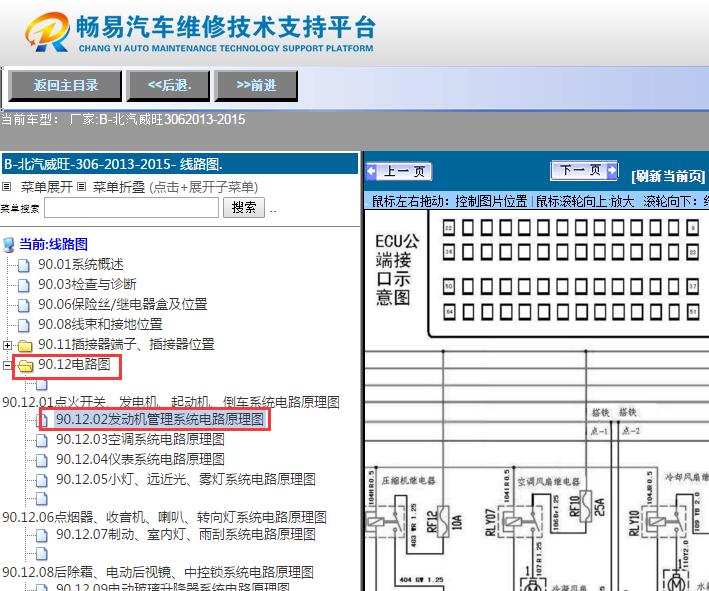The height and width of the screenshot is (591, 709).
Task: Click the 刷新当前页 link
Action: point(668,176)
